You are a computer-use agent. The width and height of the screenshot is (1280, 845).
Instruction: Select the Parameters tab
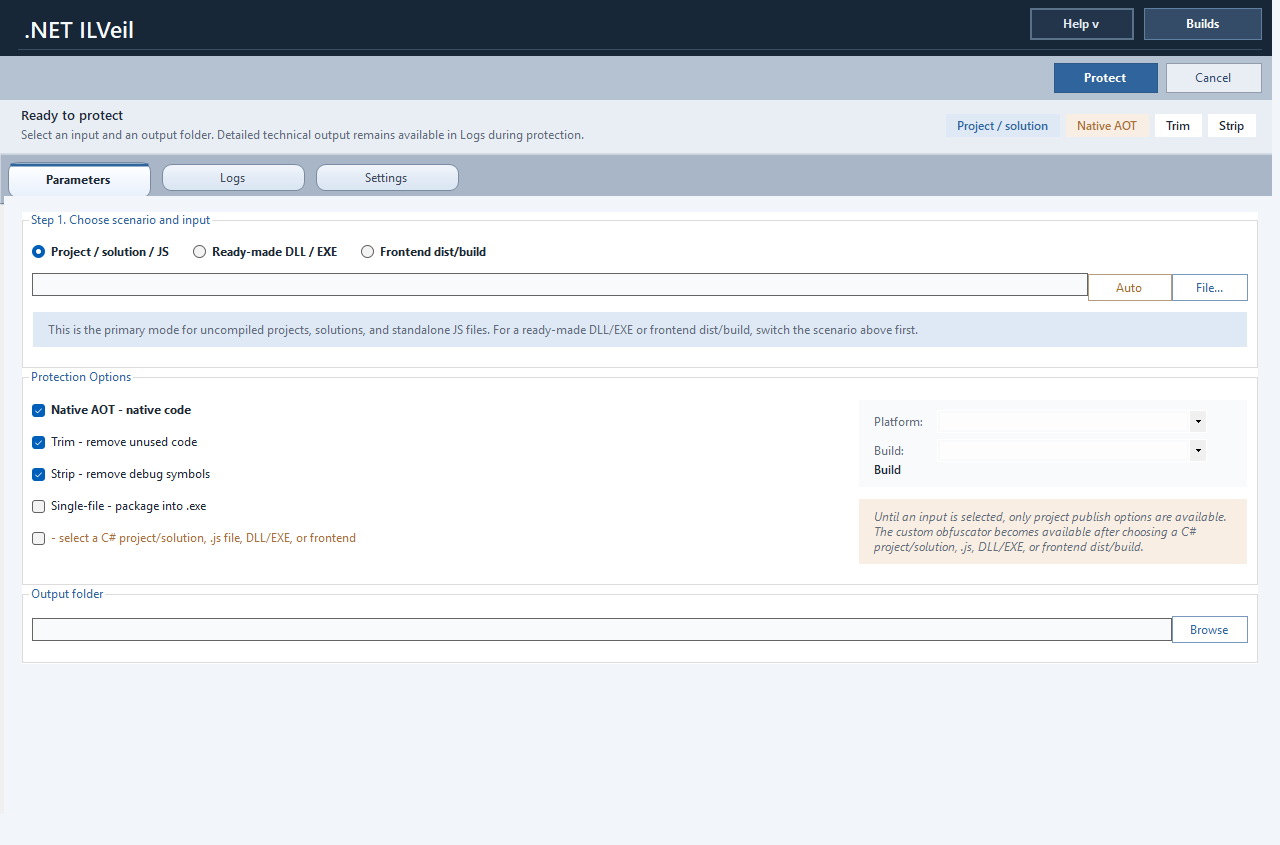[78, 180]
